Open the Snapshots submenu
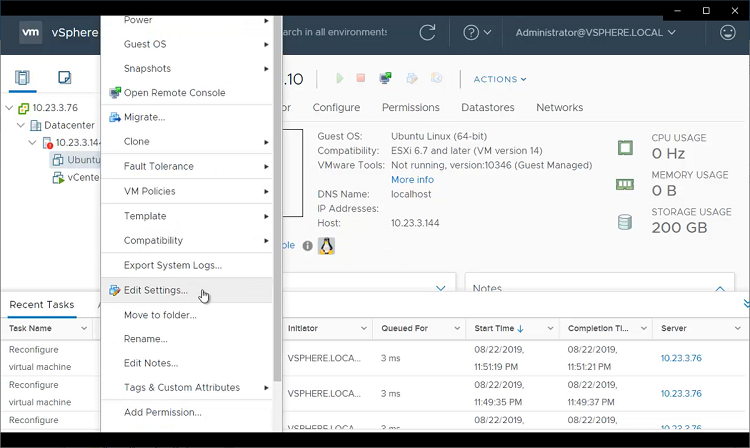 (x=187, y=68)
